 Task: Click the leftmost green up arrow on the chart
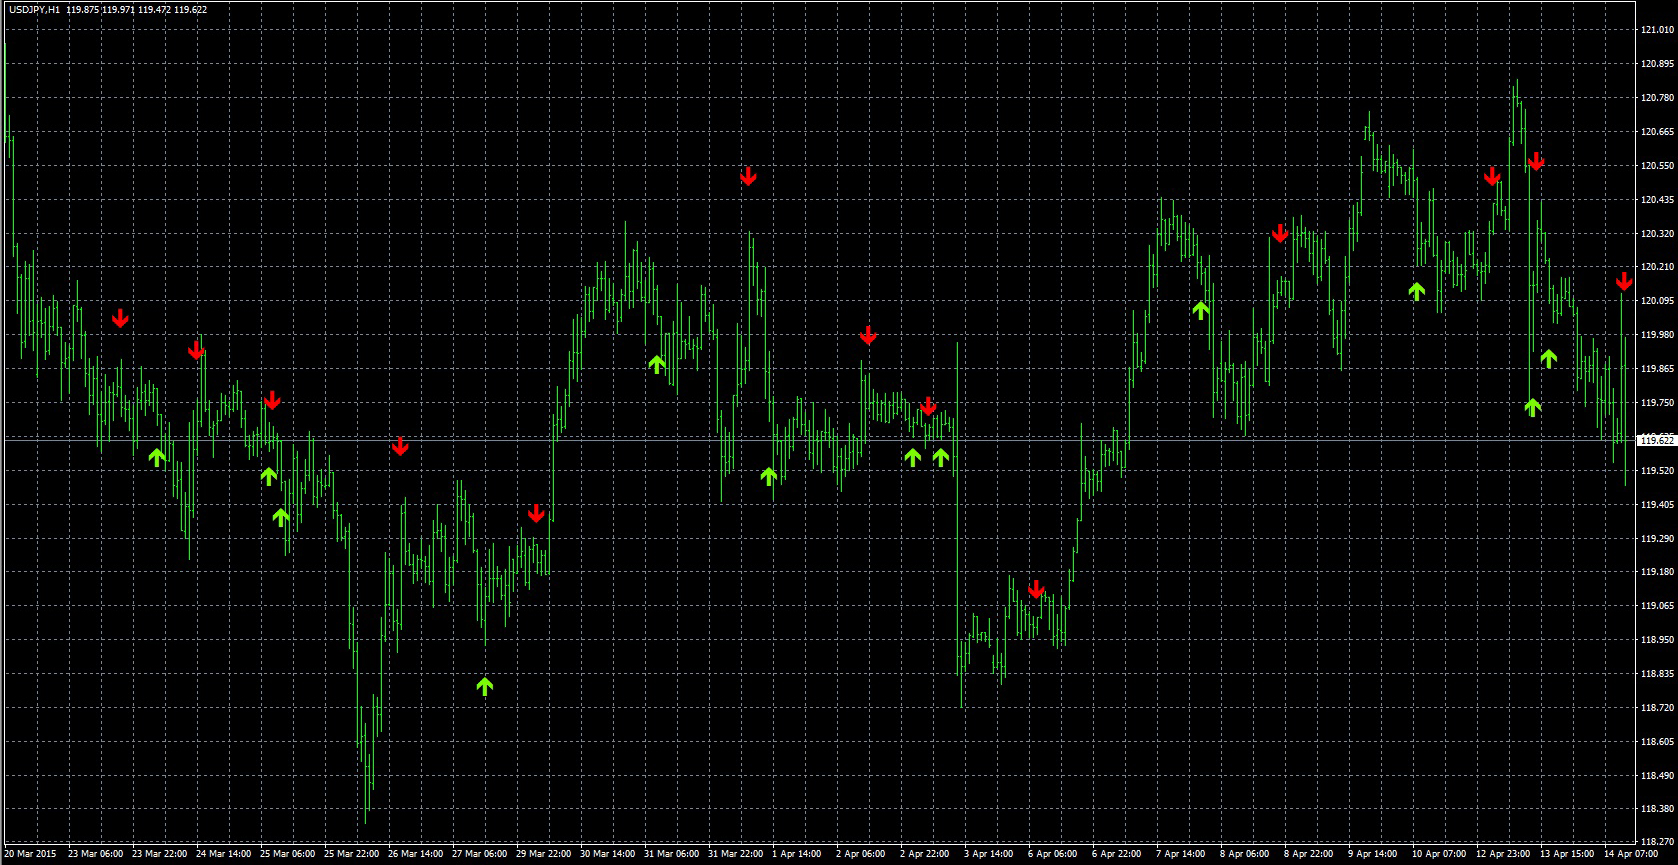156,457
